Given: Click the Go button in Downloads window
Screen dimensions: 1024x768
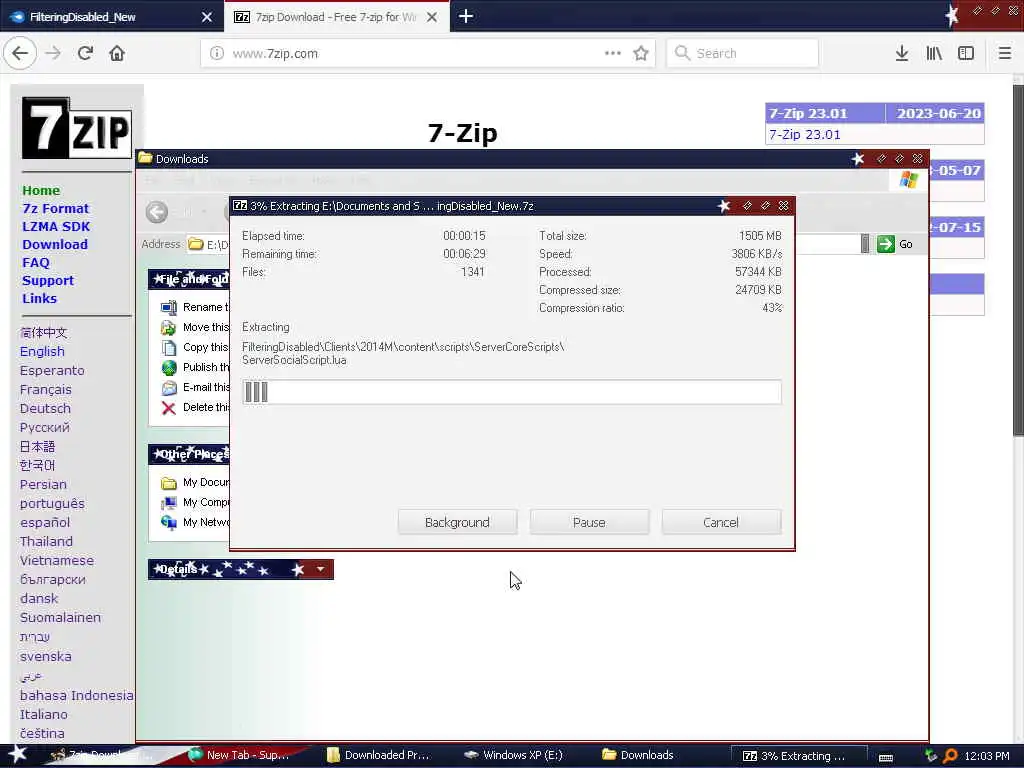Looking at the screenshot, I should tap(895, 244).
